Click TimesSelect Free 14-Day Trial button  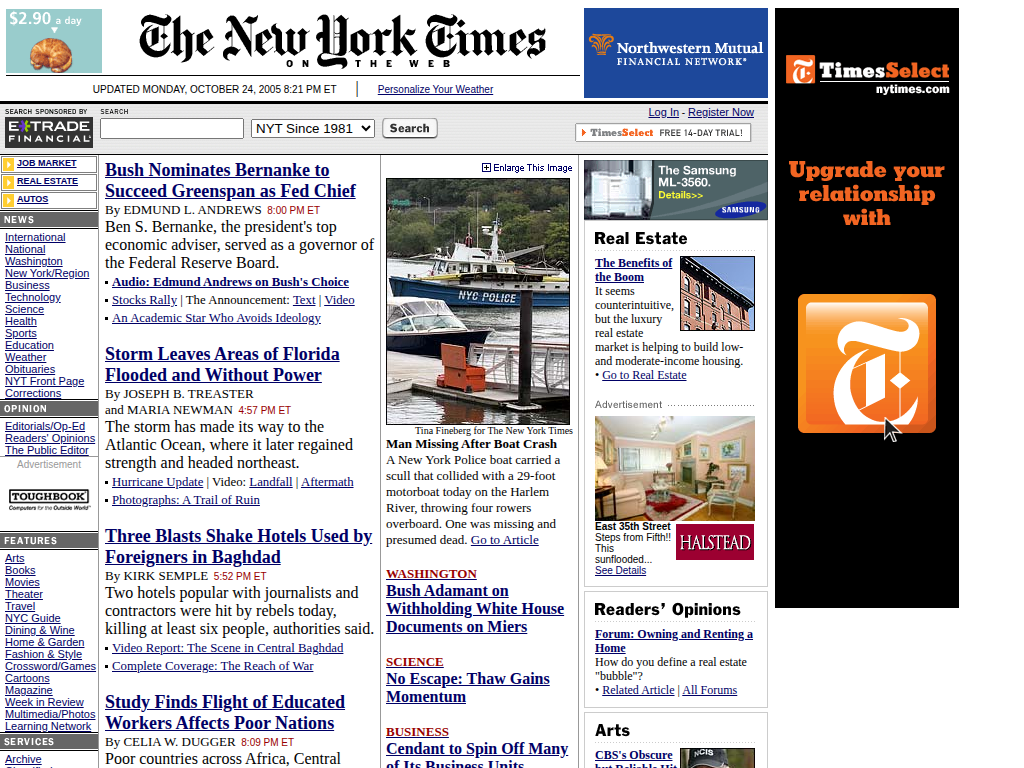(x=663, y=133)
